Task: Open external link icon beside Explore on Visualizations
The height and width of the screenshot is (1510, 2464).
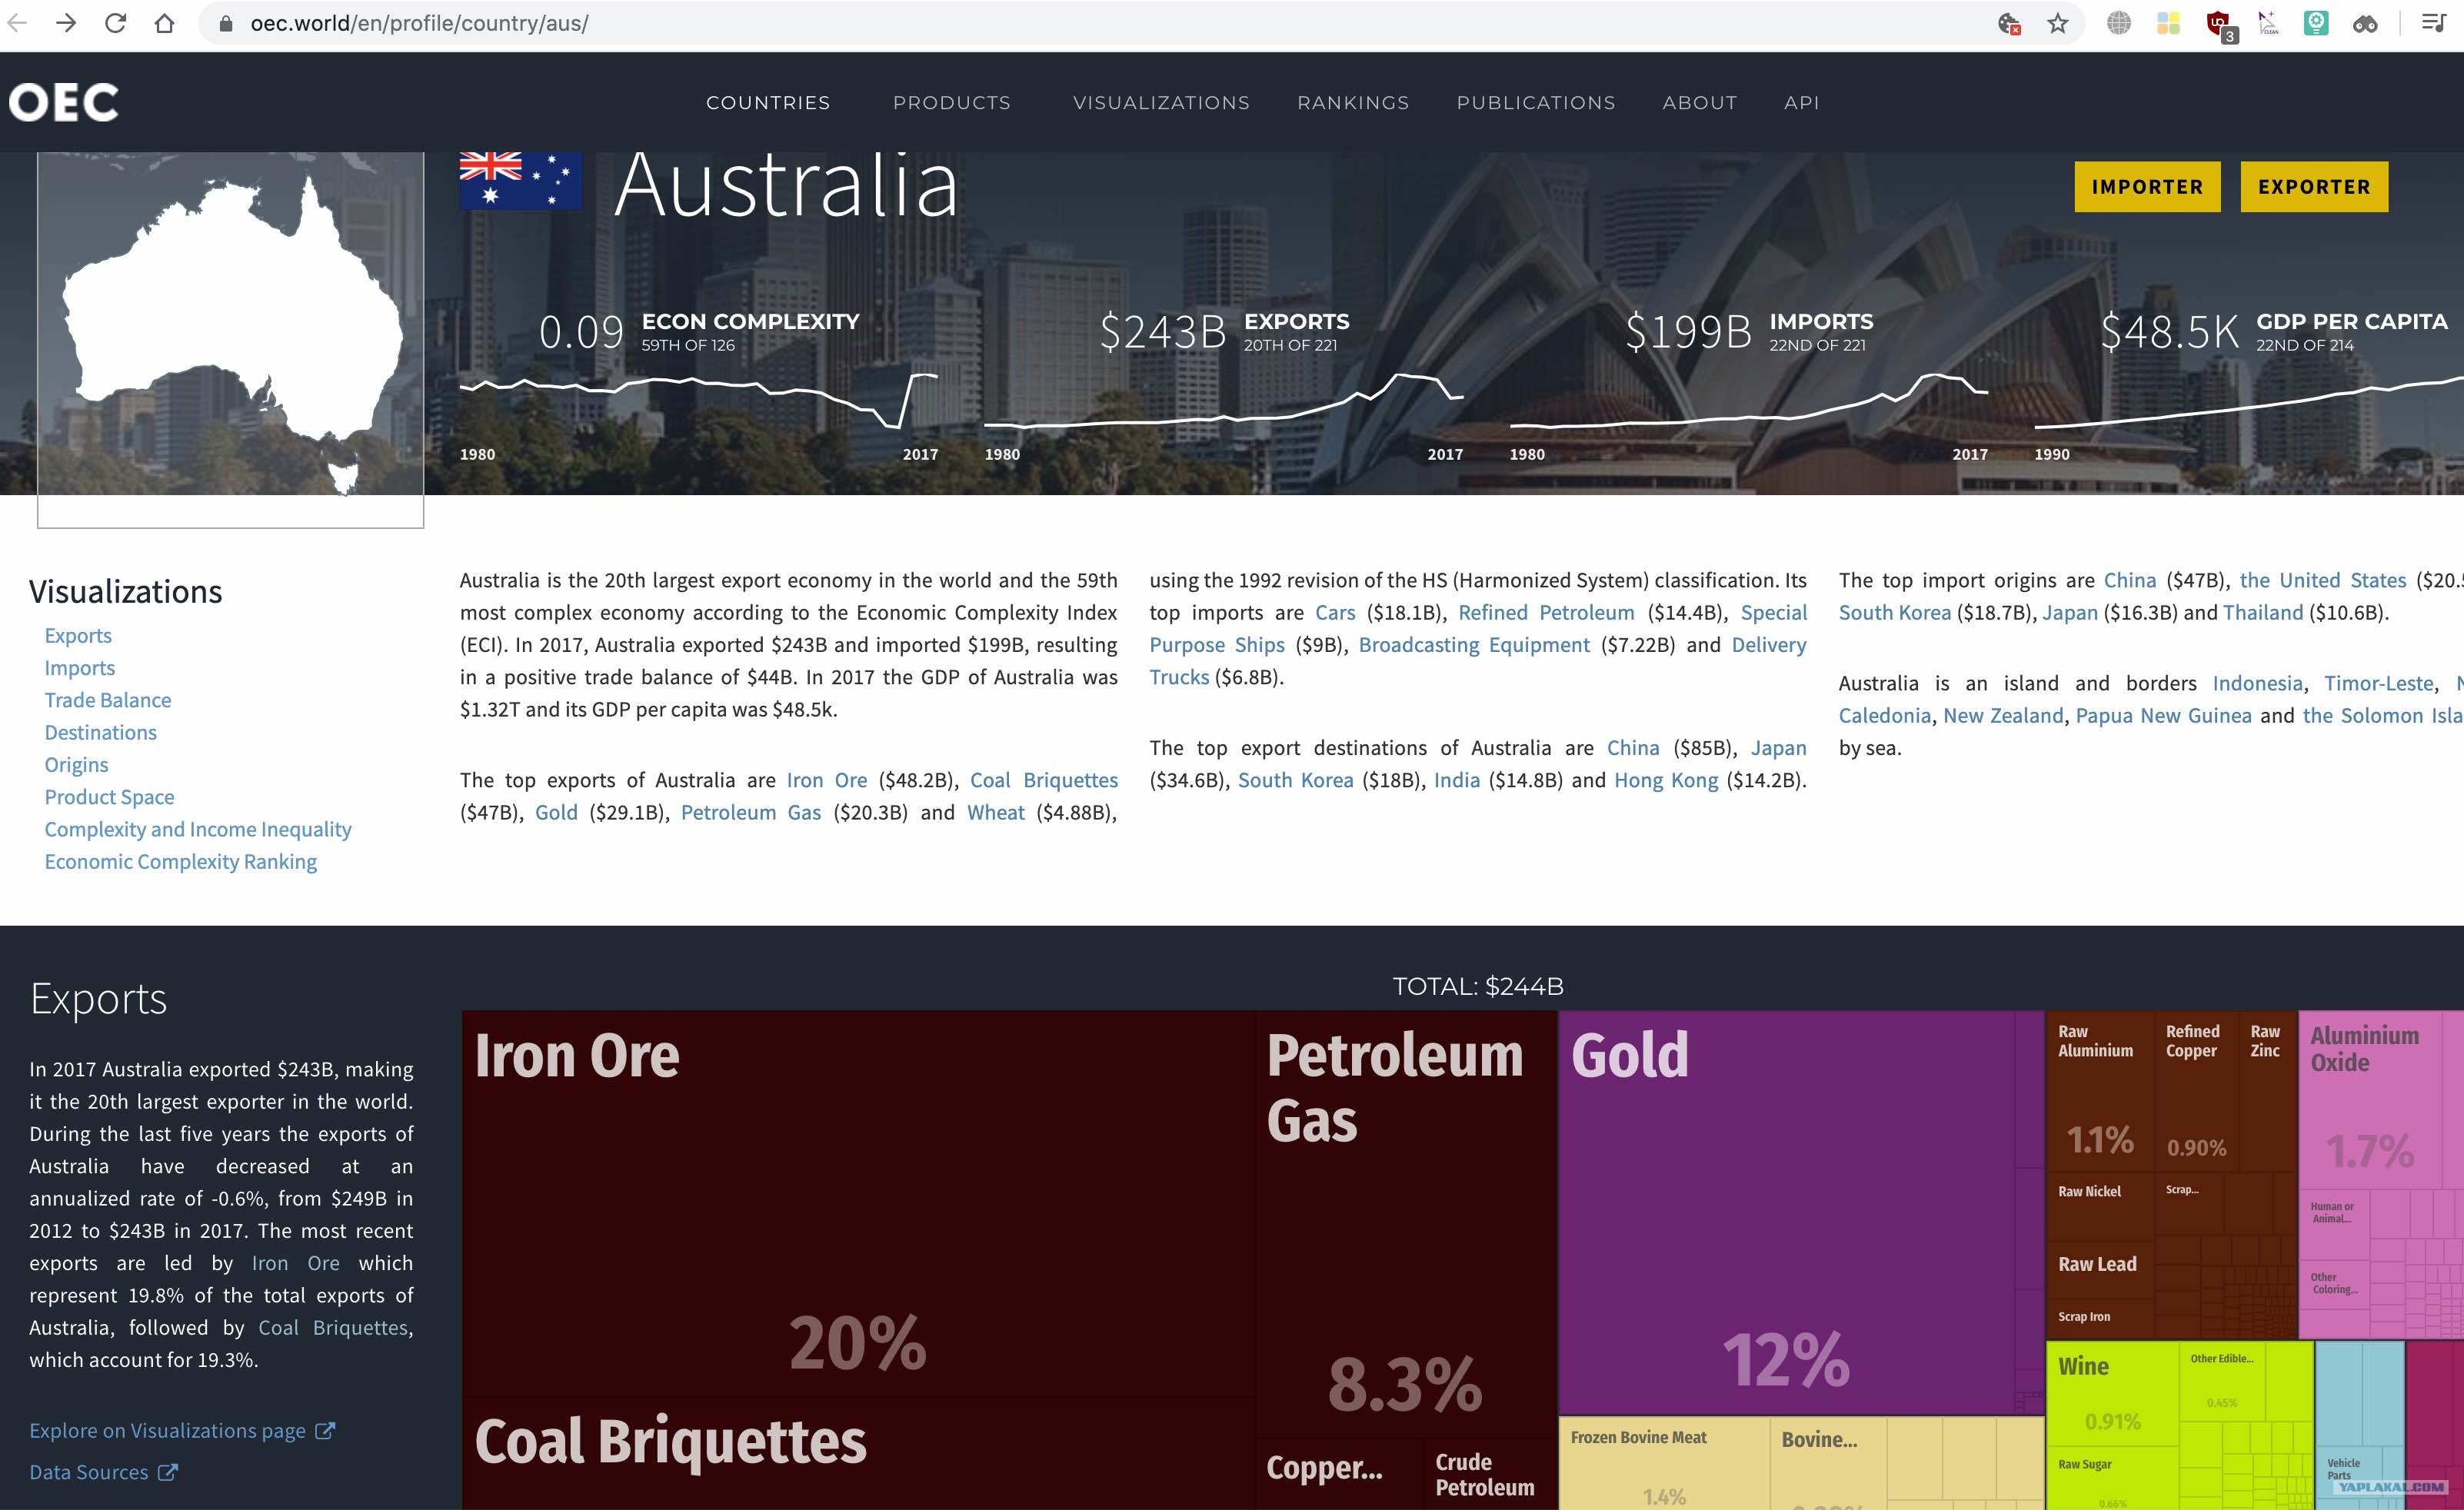Action: point(325,1431)
